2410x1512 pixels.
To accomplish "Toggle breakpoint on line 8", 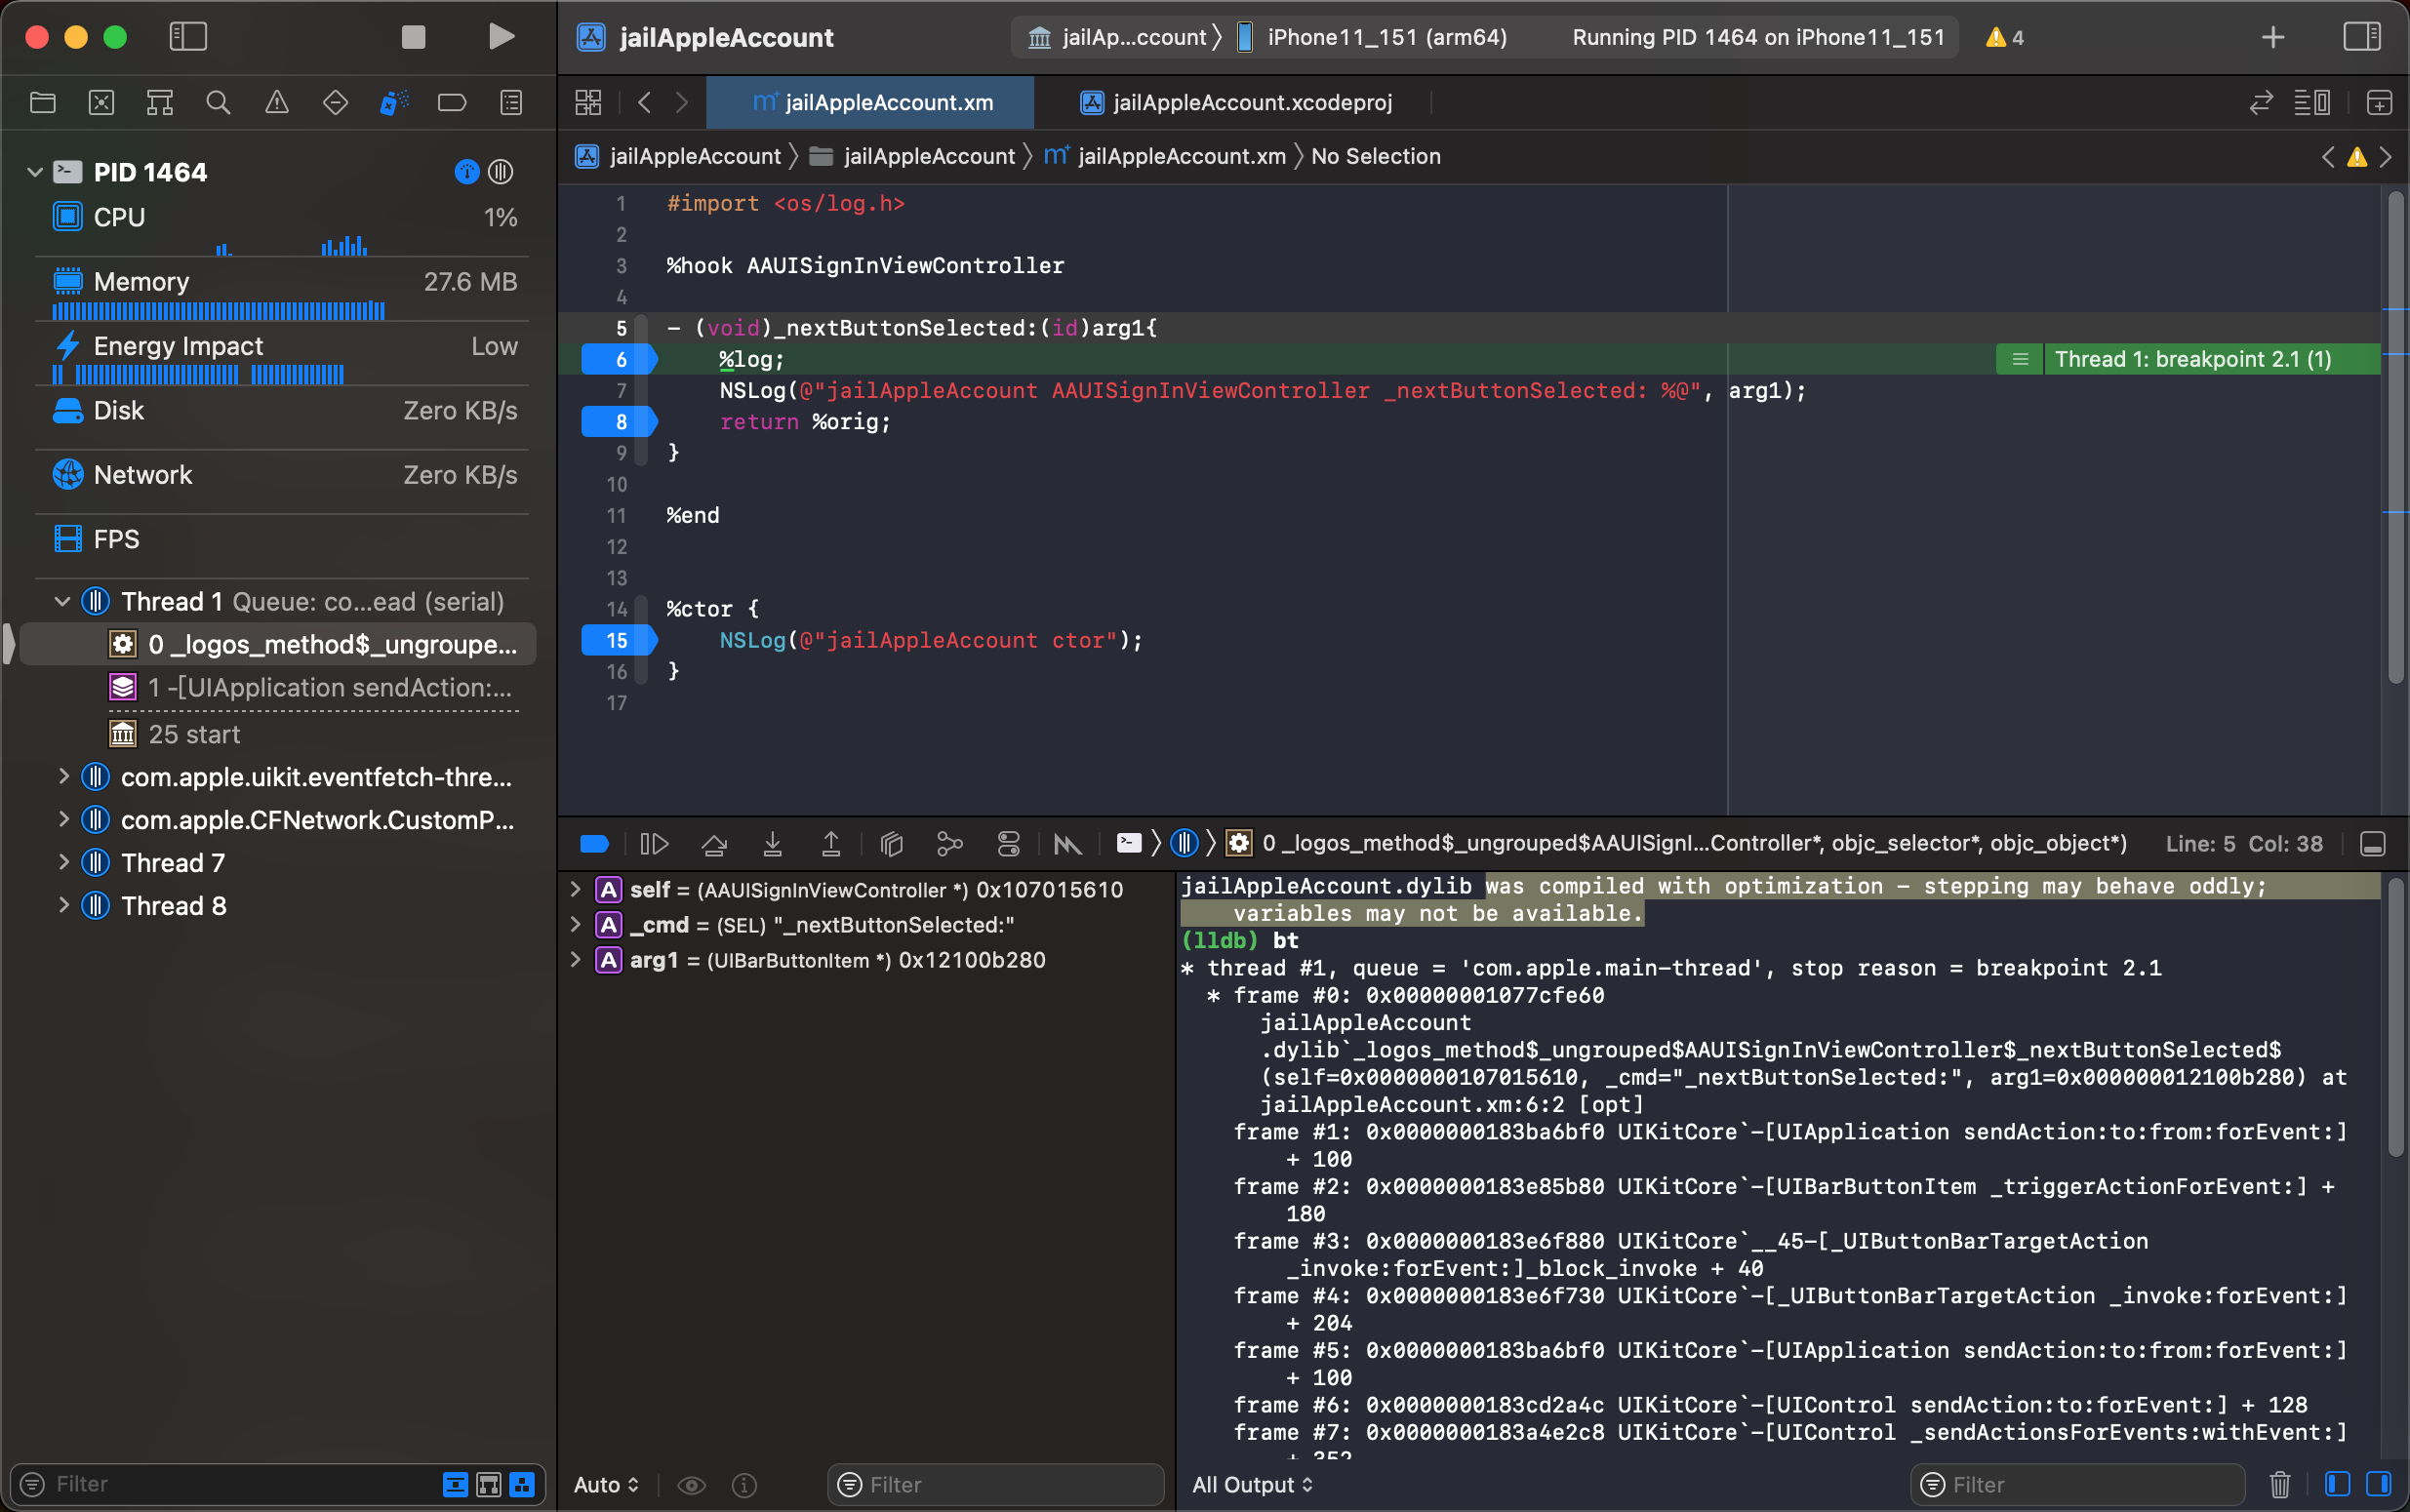I will (619, 422).
